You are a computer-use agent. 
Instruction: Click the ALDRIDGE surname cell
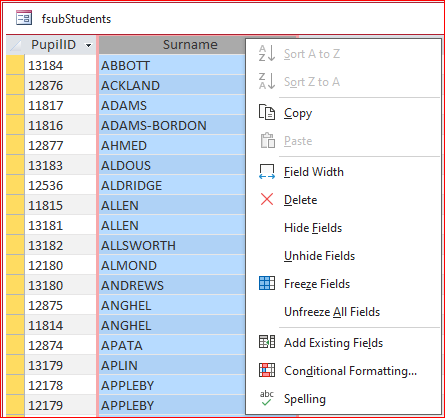[172, 185]
